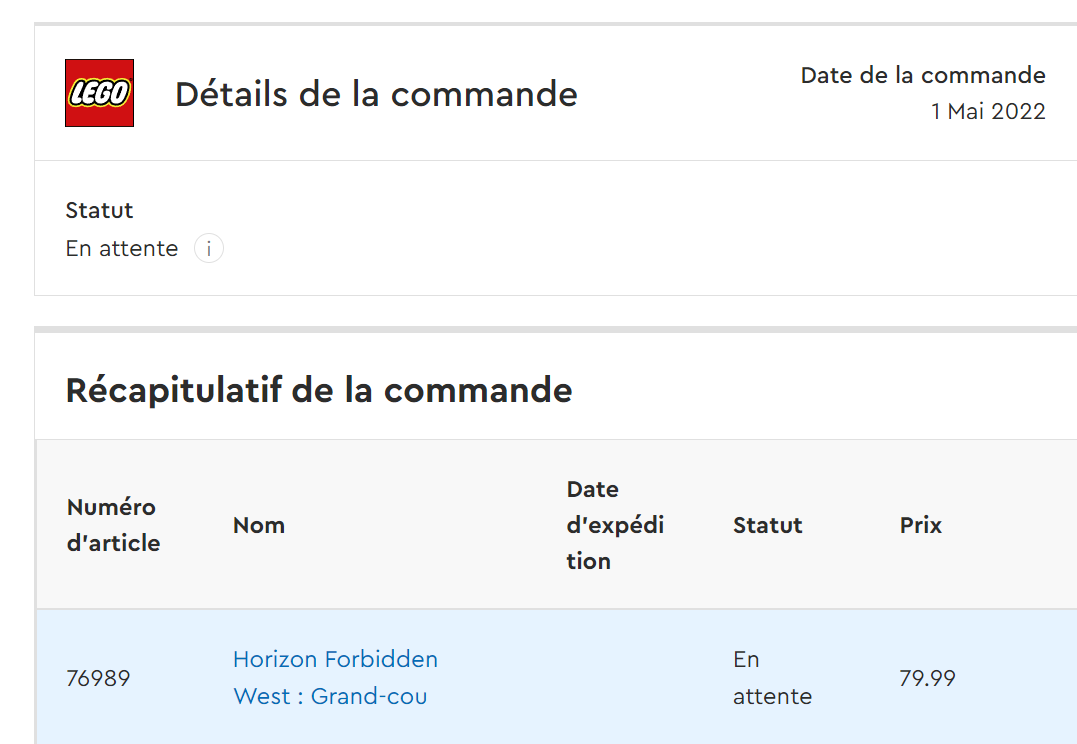
Task: Open the status info icon
Action: click(x=208, y=249)
